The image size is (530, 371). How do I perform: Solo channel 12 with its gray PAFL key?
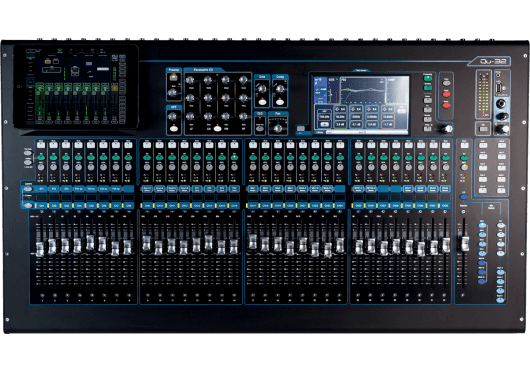185,167
